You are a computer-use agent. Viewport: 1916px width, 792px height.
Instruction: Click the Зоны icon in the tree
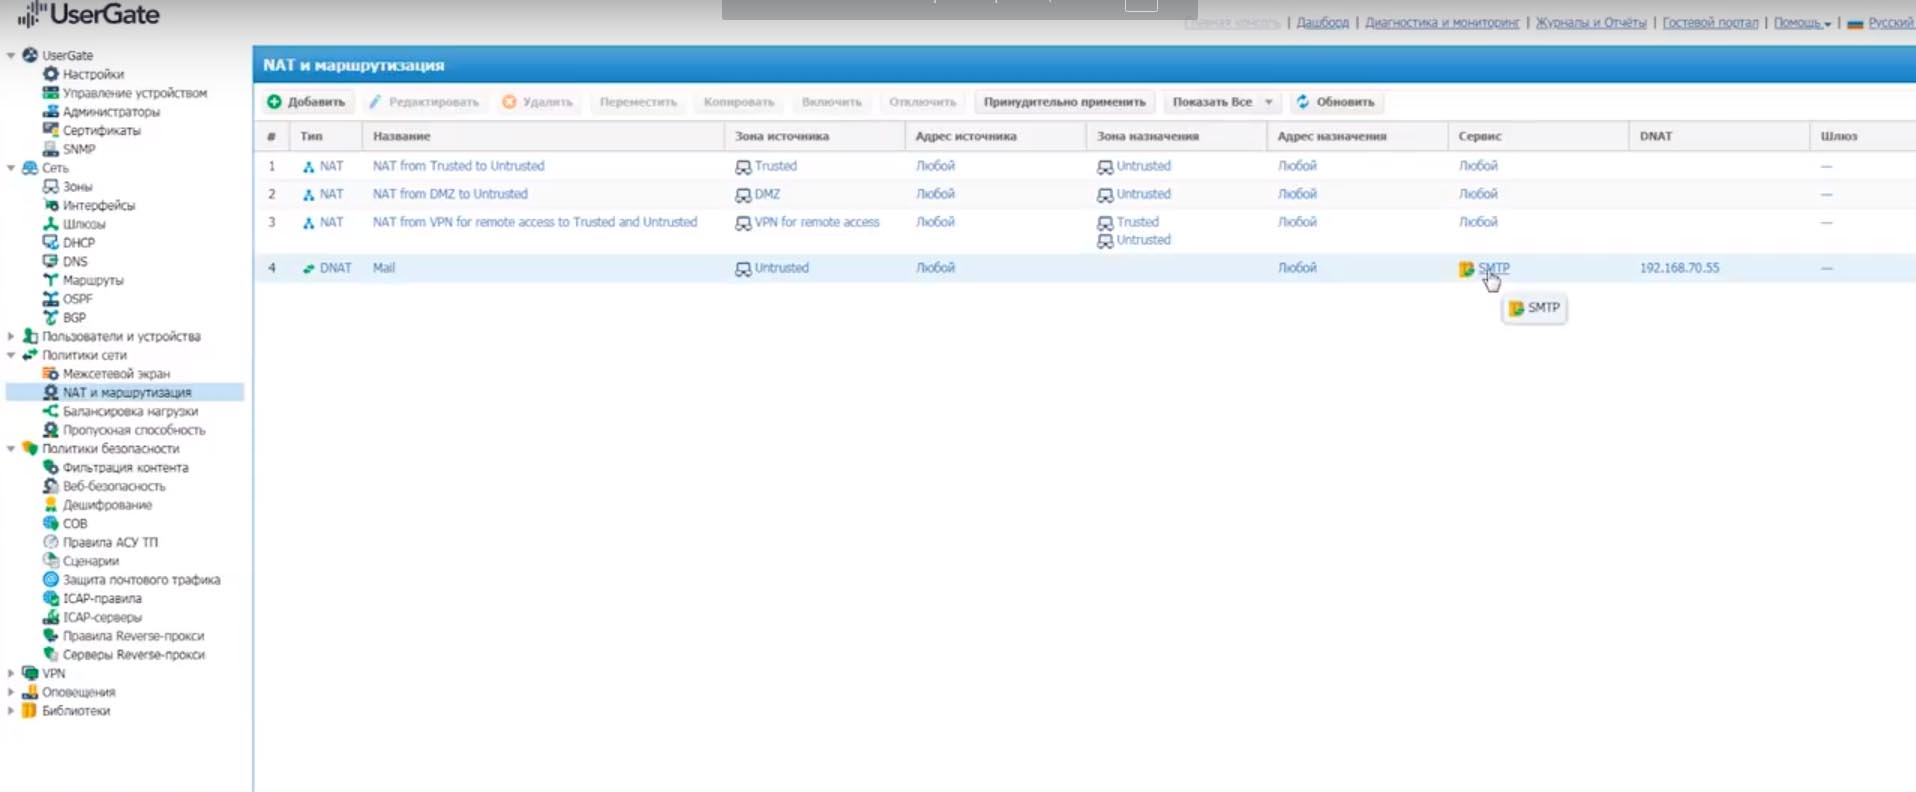pyautogui.click(x=51, y=186)
